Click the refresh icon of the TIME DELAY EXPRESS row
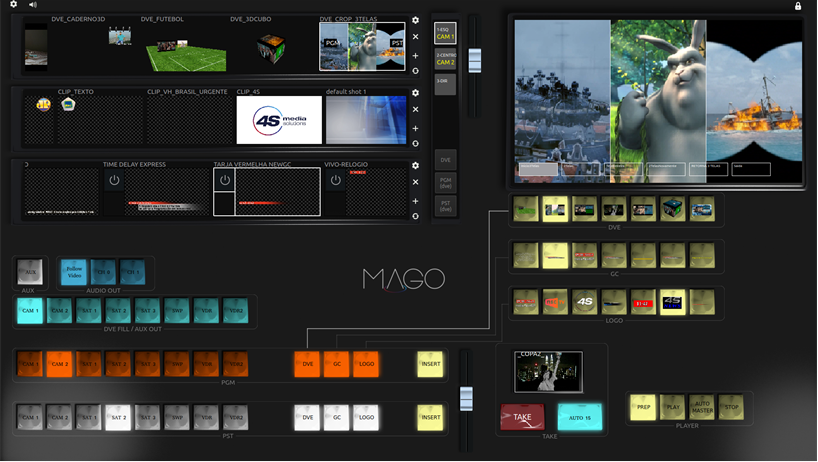Image resolution: width=818 pixels, height=462 pixels. [x=415, y=216]
